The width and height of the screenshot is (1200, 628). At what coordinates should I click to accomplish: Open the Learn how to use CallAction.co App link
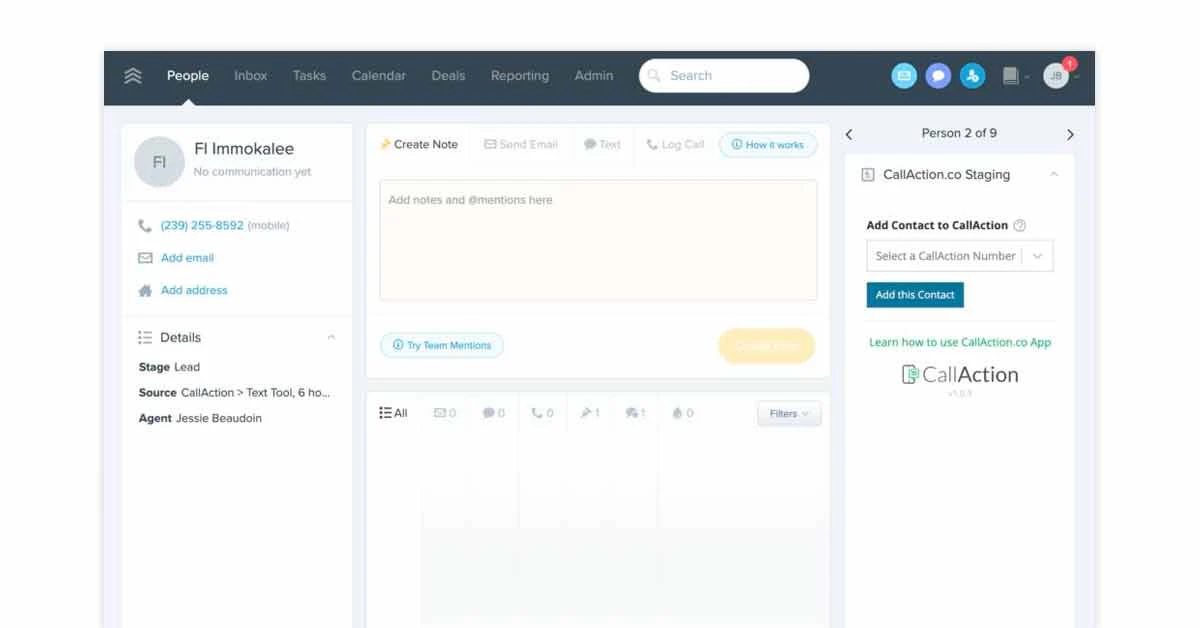pos(960,342)
